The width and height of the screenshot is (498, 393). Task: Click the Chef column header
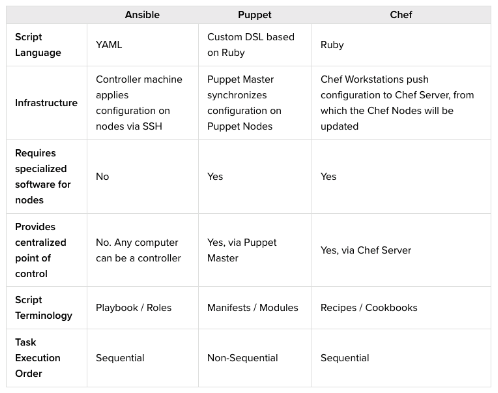pyautogui.click(x=401, y=15)
